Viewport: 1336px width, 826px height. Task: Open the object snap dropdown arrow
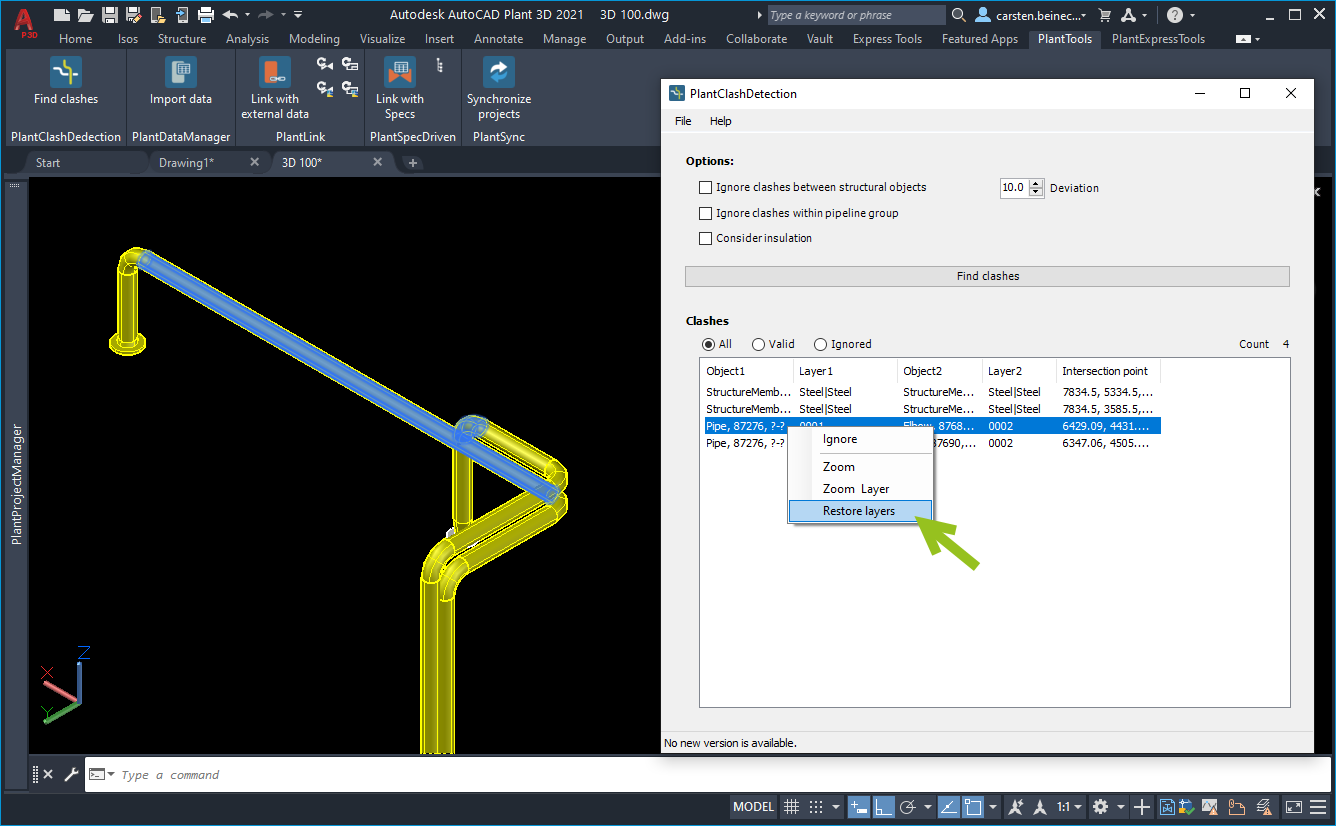tap(993, 807)
